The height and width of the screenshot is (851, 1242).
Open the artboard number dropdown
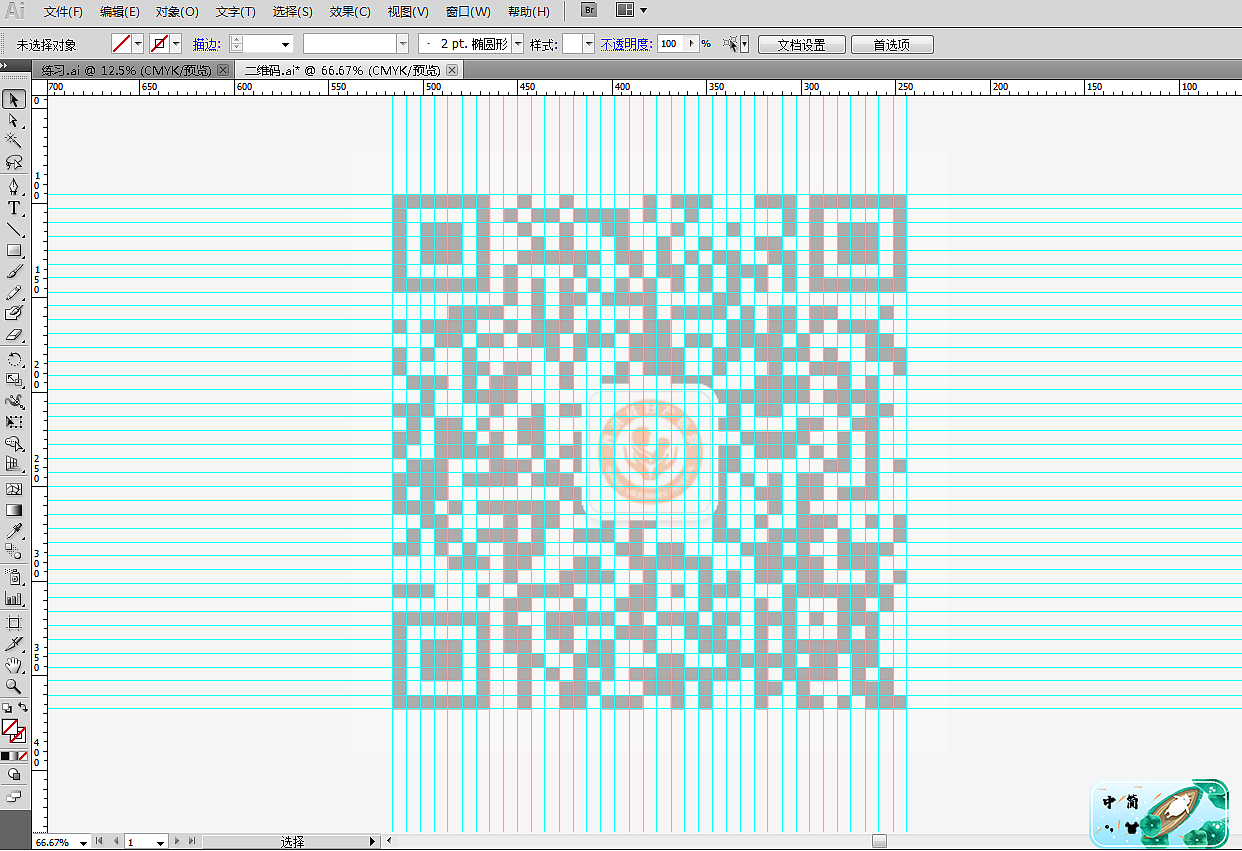coord(160,843)
